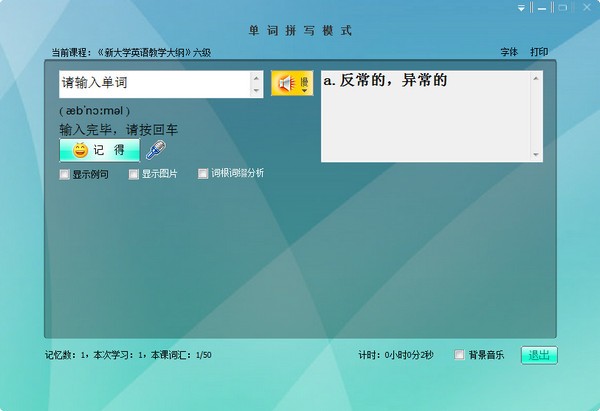Click the 单词拼写模式 title text
The image size is (600, 411).
[300, 31]
